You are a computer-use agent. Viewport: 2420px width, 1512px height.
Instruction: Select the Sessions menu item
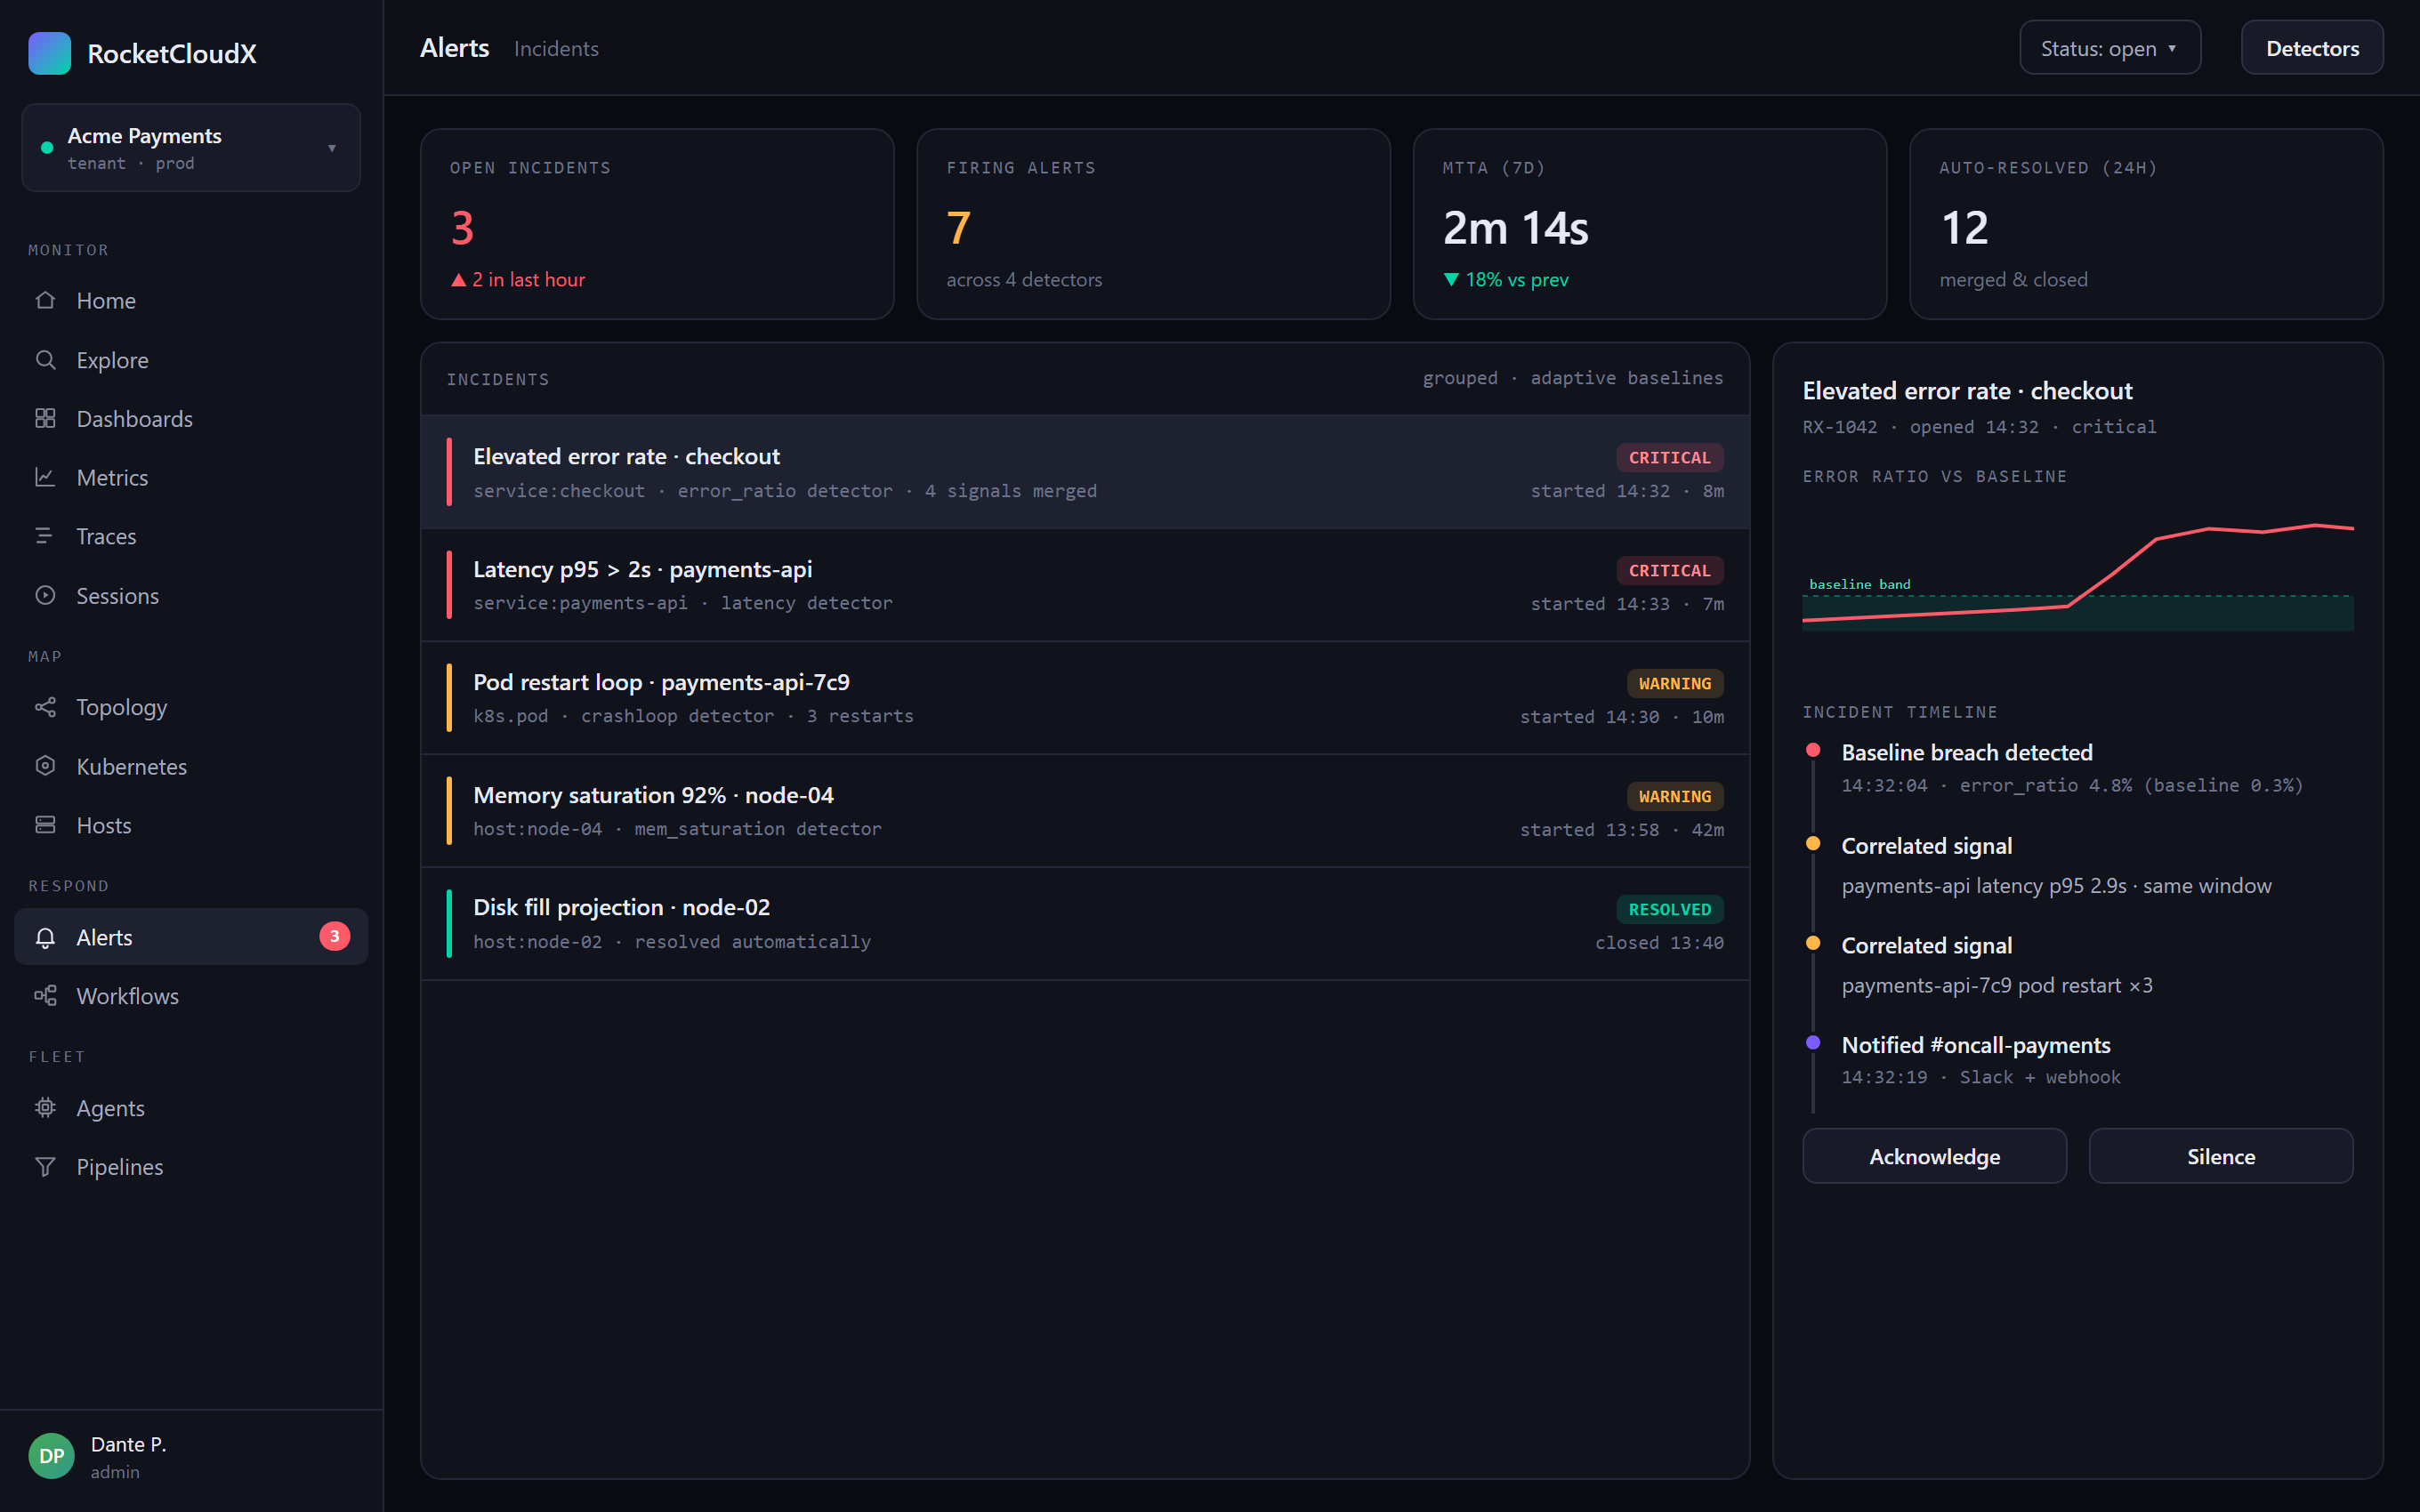(191, 595)
